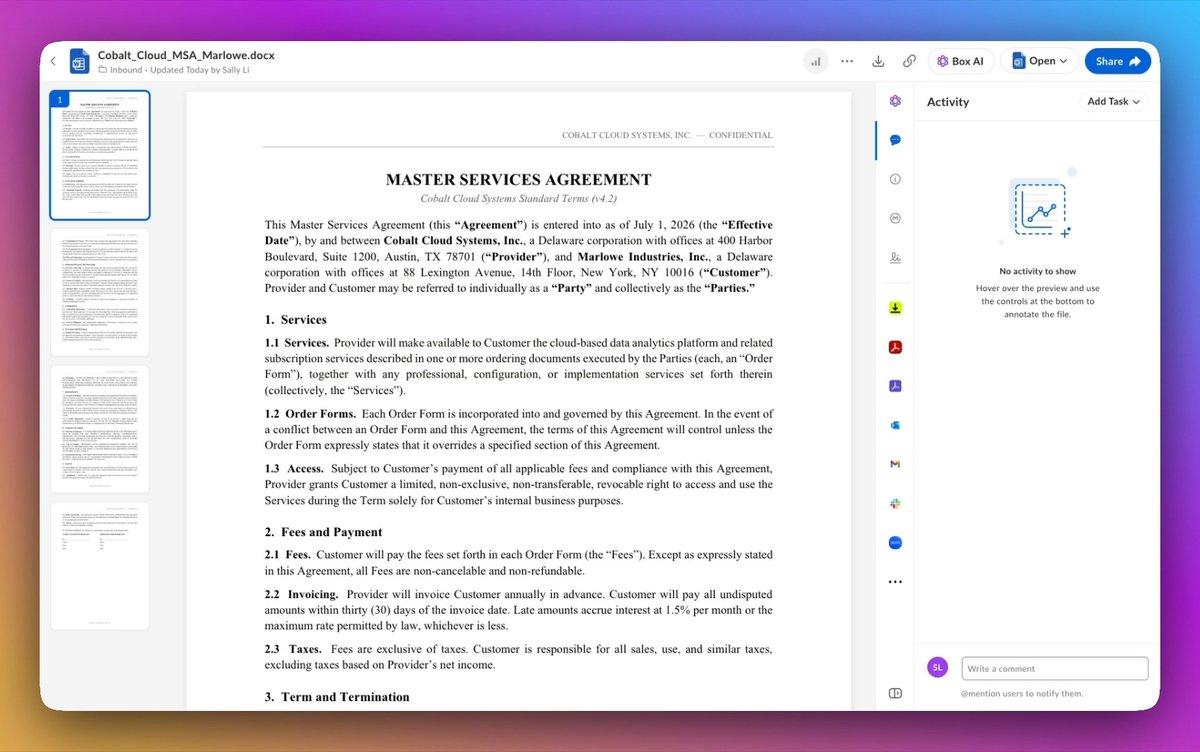
Task: Share the document
Action: [x=1118, y=61]
